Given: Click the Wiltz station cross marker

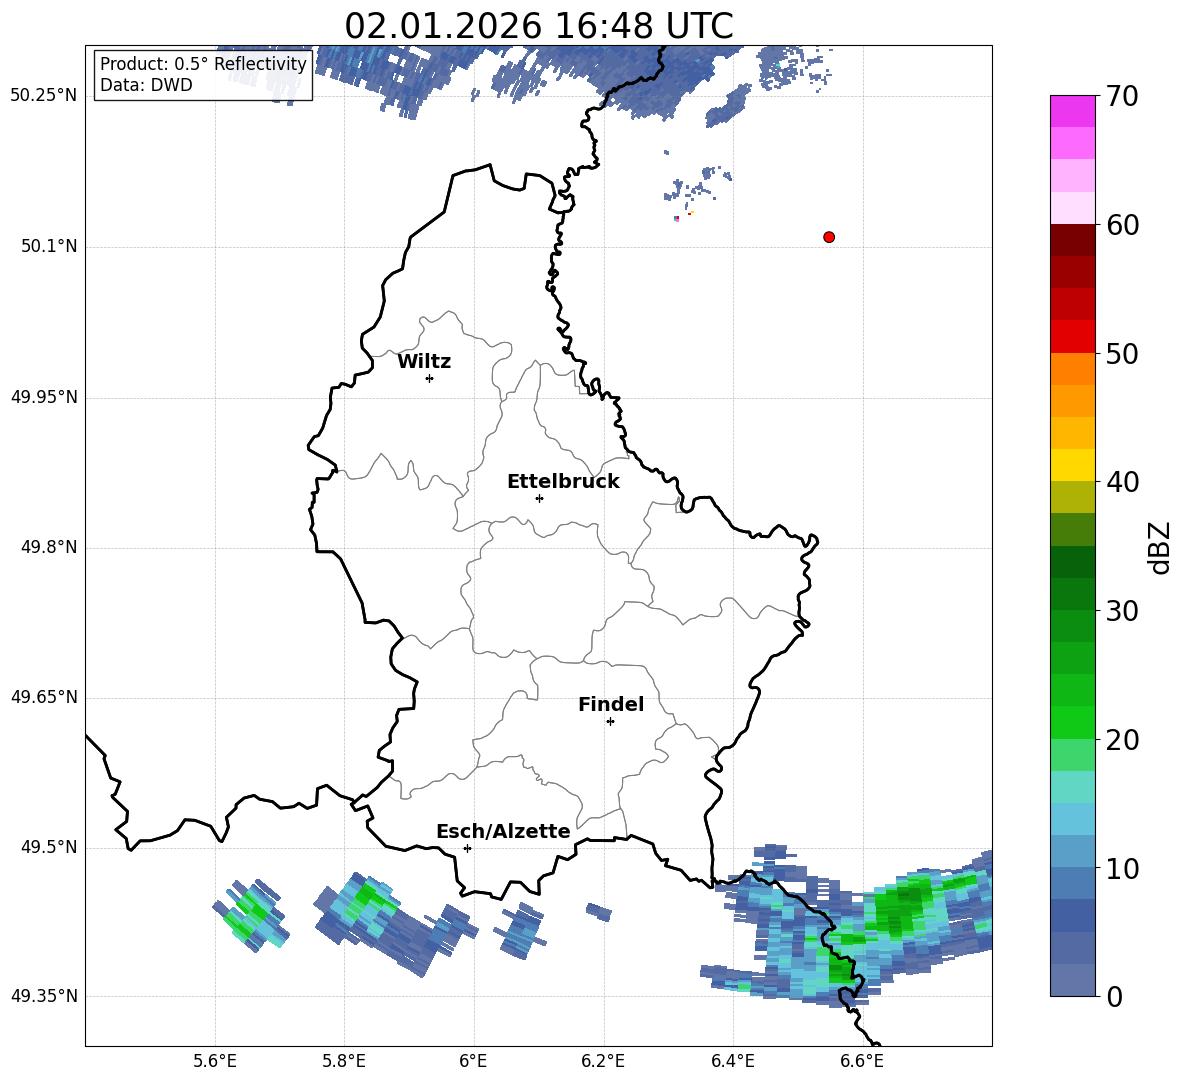Looking at the screenshot, I should click(430, 378).
